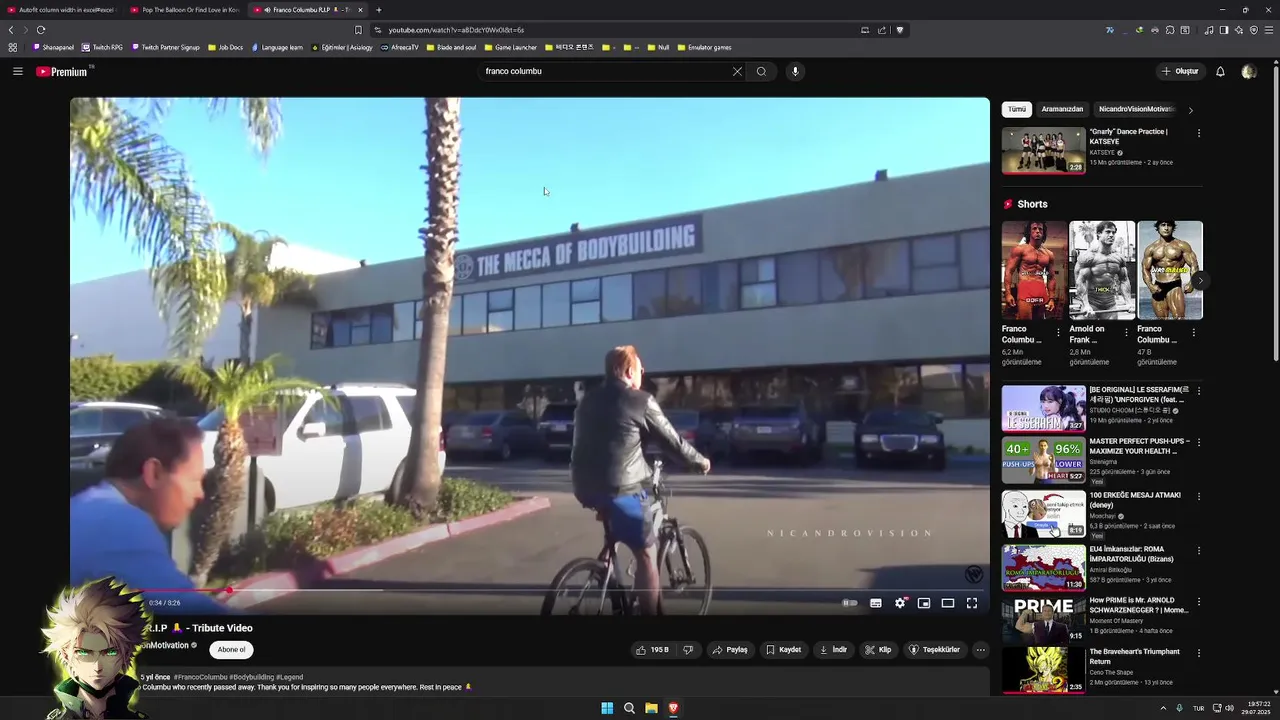Open the Job Docs bookmark folder
1280x720 pixels.
point(225,47)
